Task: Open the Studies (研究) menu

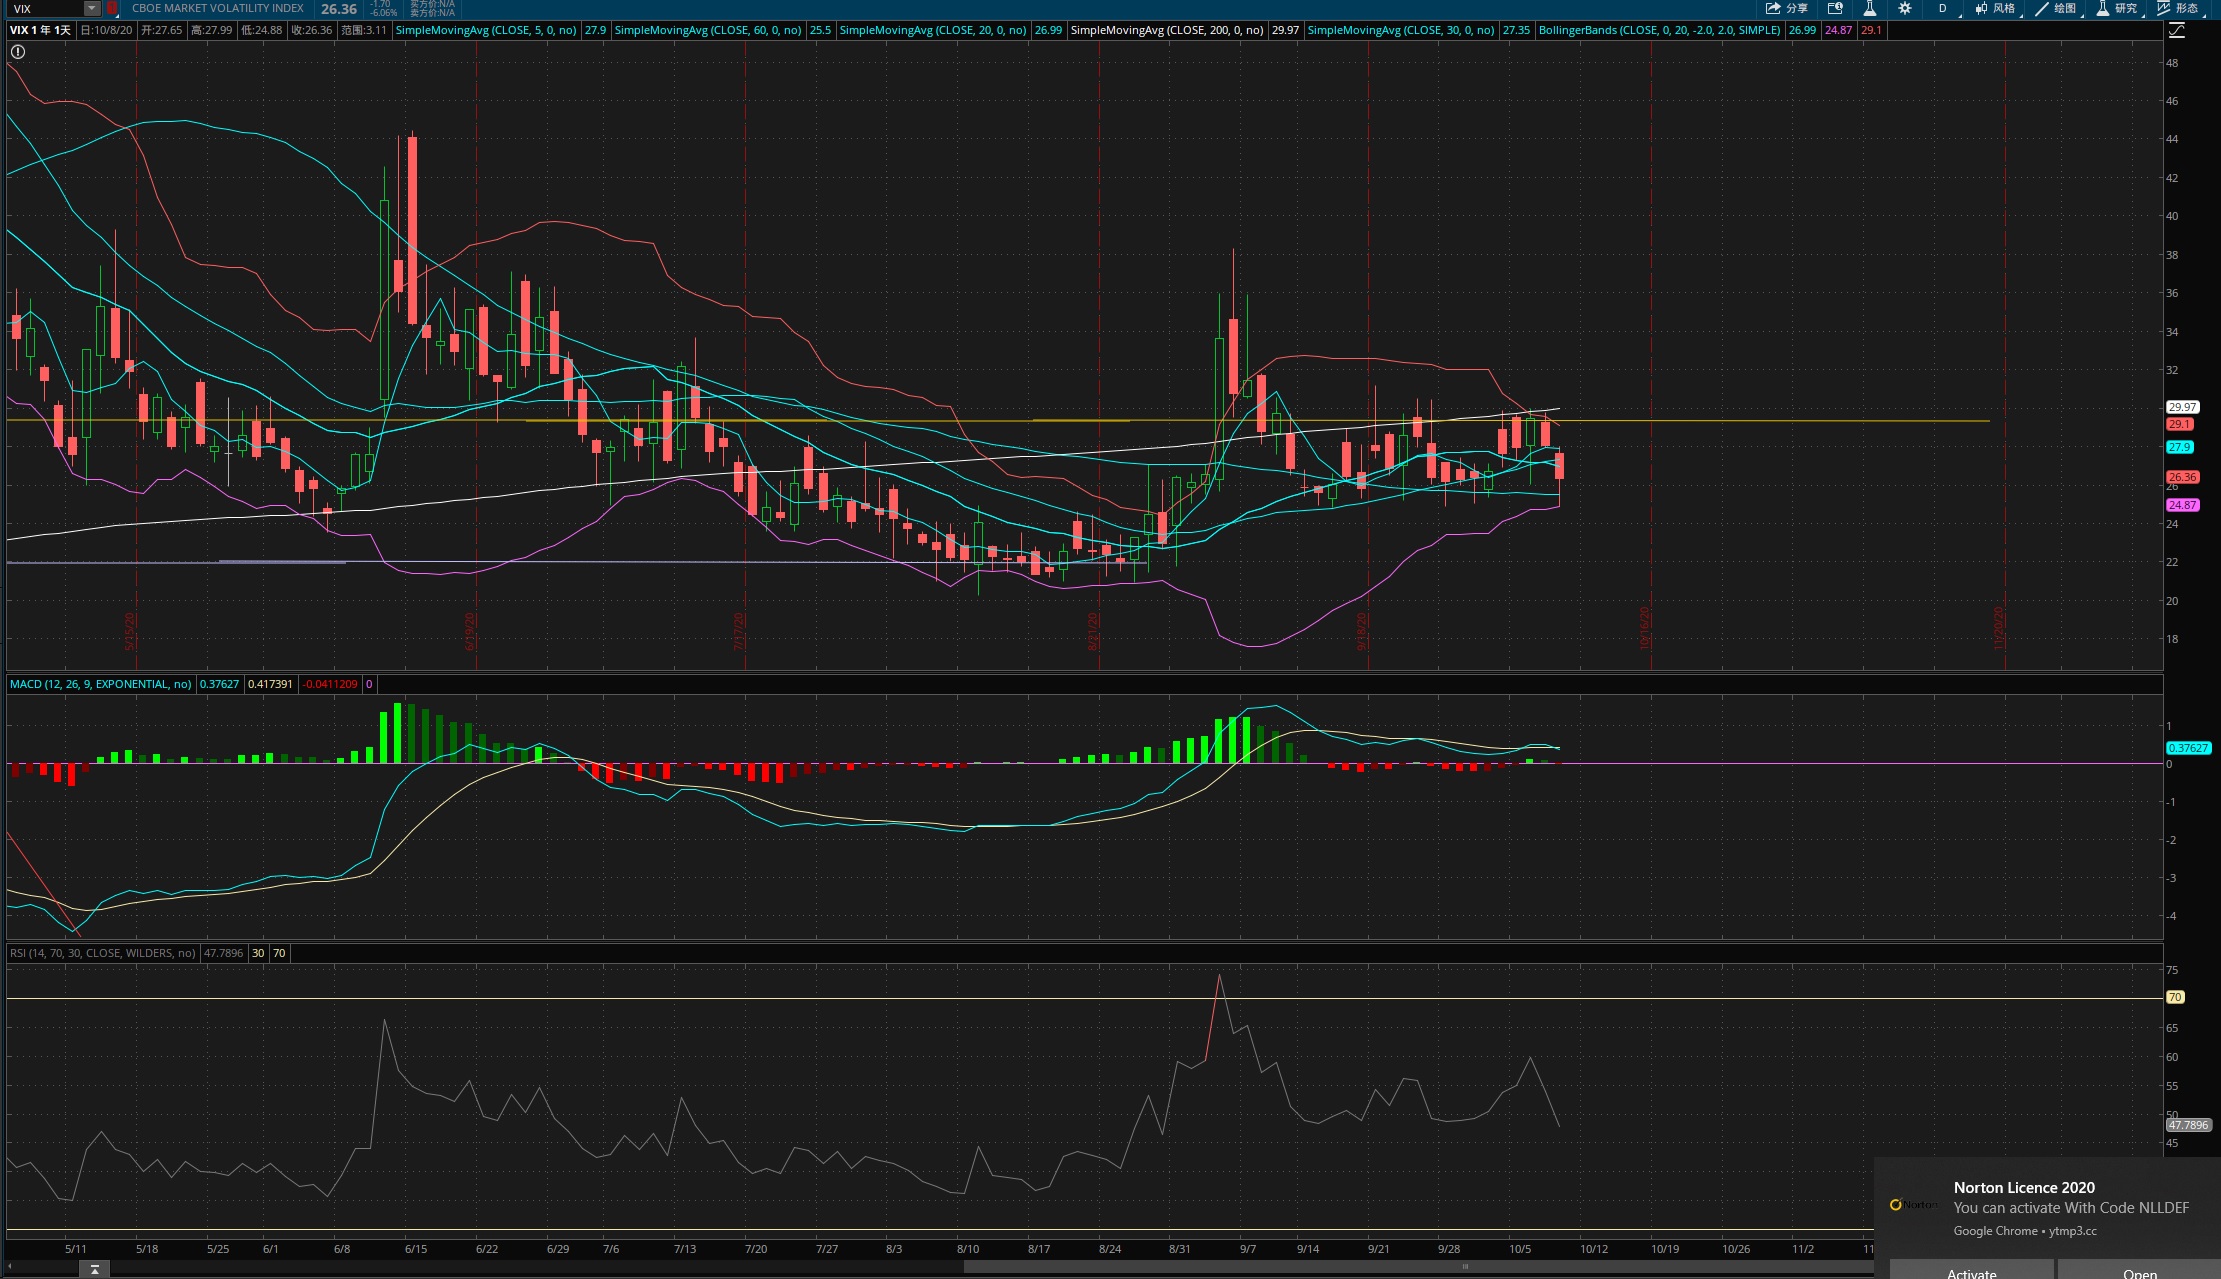Action: coord(2118,8)
